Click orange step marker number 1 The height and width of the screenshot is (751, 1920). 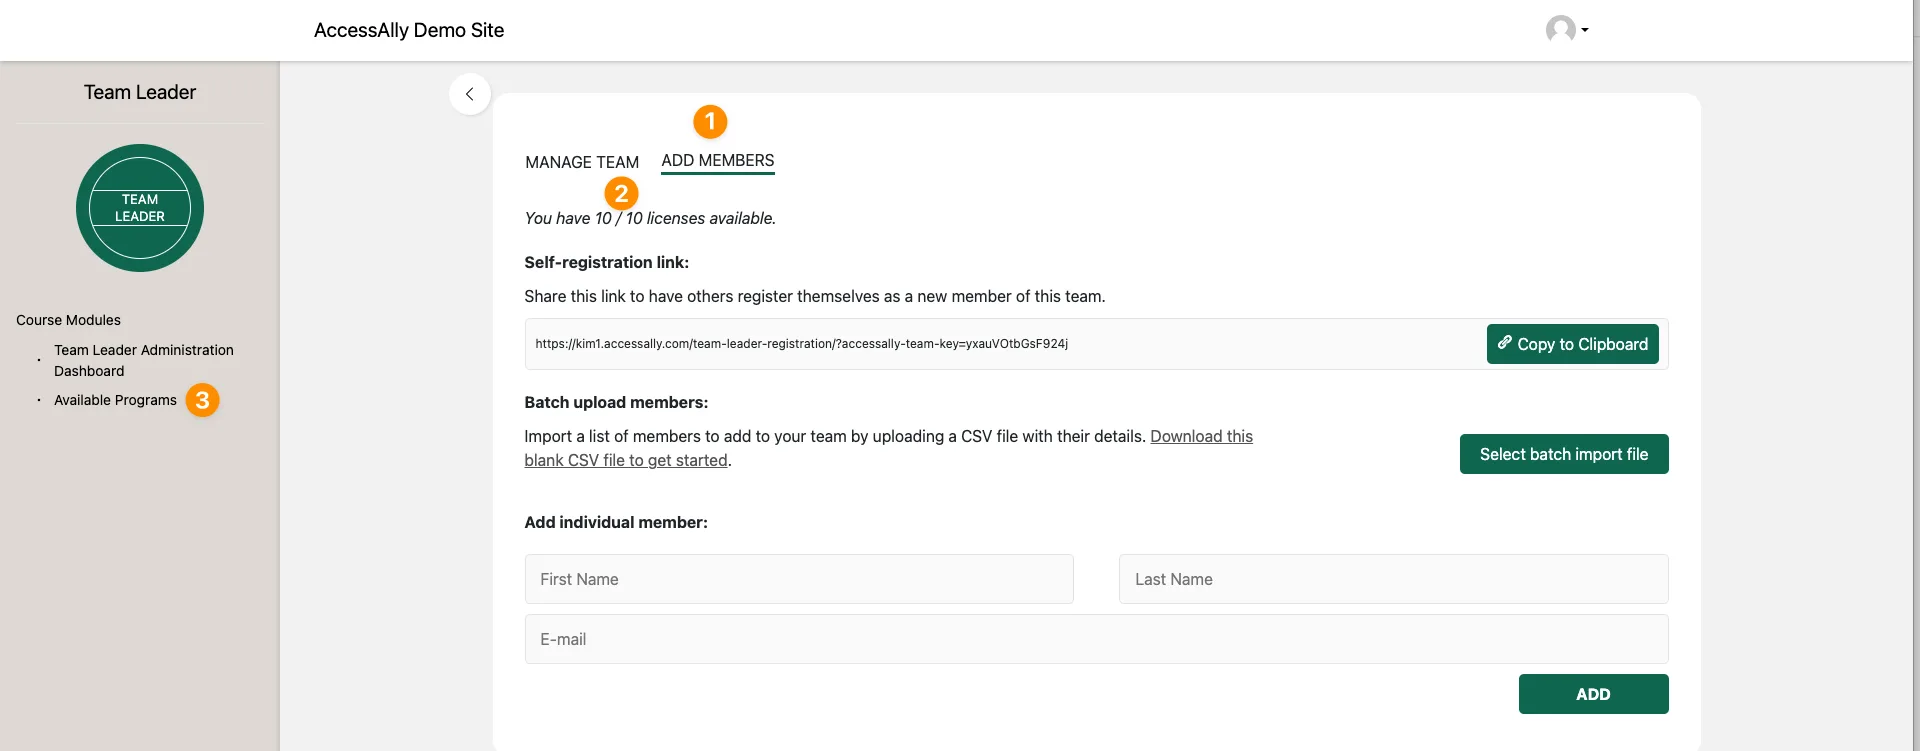pos(710,122)
